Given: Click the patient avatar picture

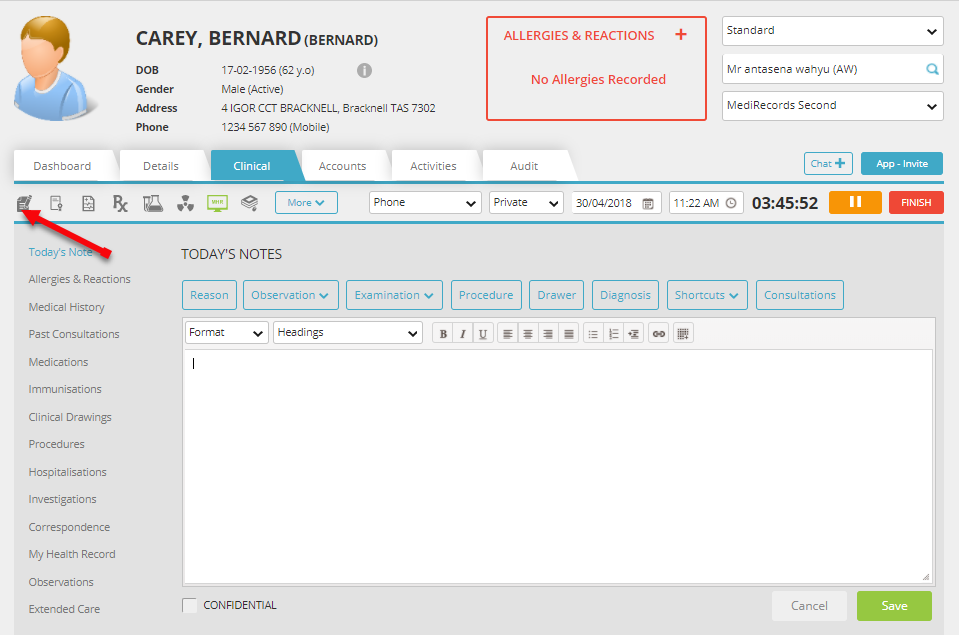Looking at the screenshot, I should point(55,69).
